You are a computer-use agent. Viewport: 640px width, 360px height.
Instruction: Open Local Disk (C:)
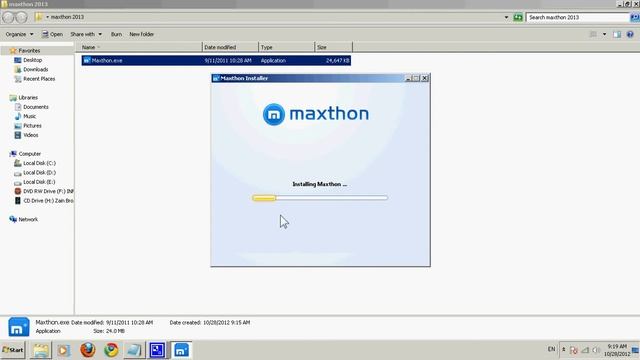[39, 163]
